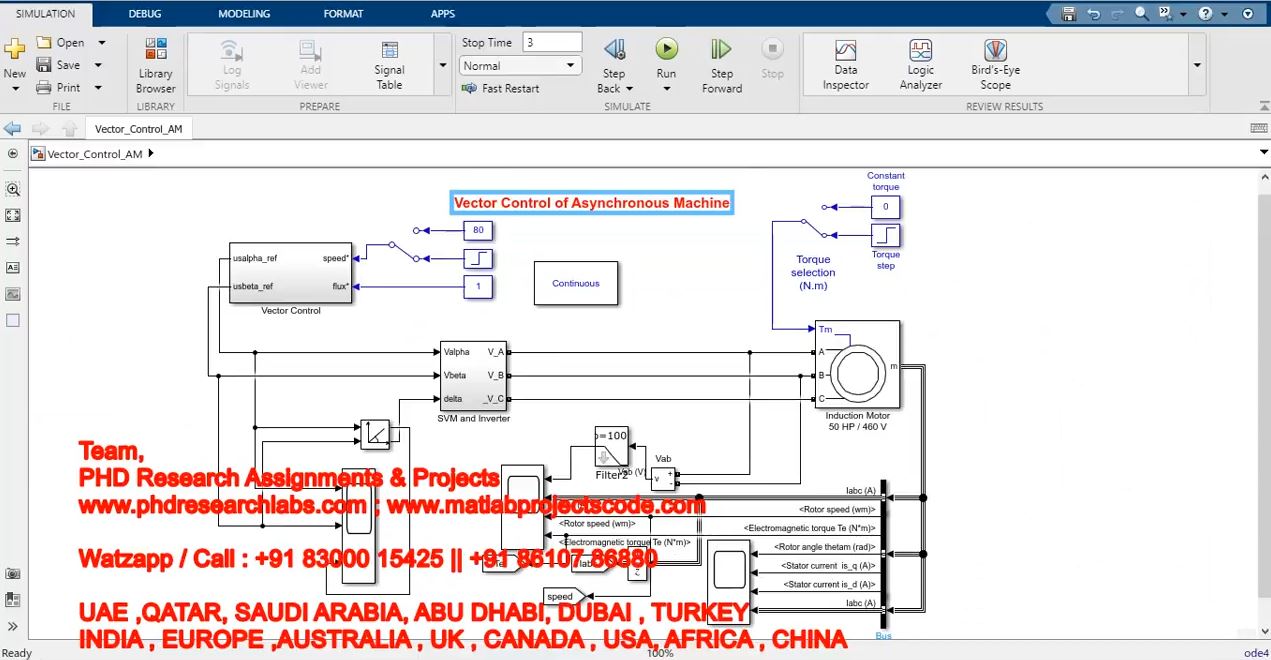This screenshot has width=1271, height=660.
Task: Expand the Save dropdown arrow
Action: click(x=98, y=65)
